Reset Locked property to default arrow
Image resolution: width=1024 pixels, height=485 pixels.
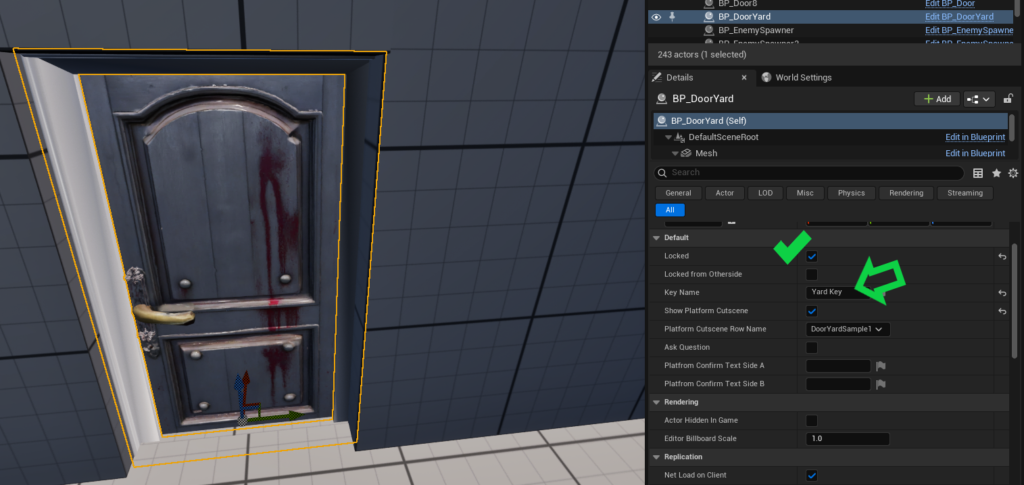(x=1001, y=257)
